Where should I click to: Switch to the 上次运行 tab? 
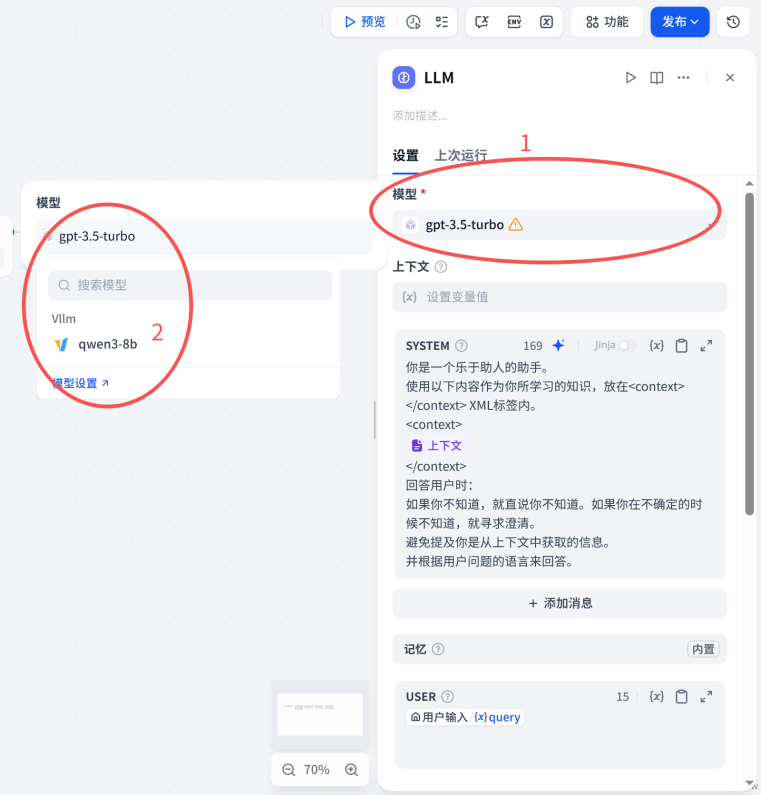(461, 155)
